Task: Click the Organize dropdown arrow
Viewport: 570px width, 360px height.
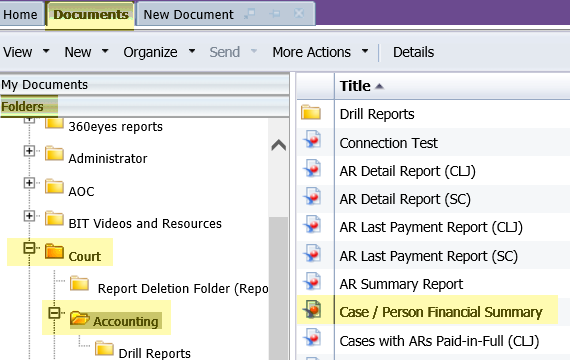Action: pos(192,51)
